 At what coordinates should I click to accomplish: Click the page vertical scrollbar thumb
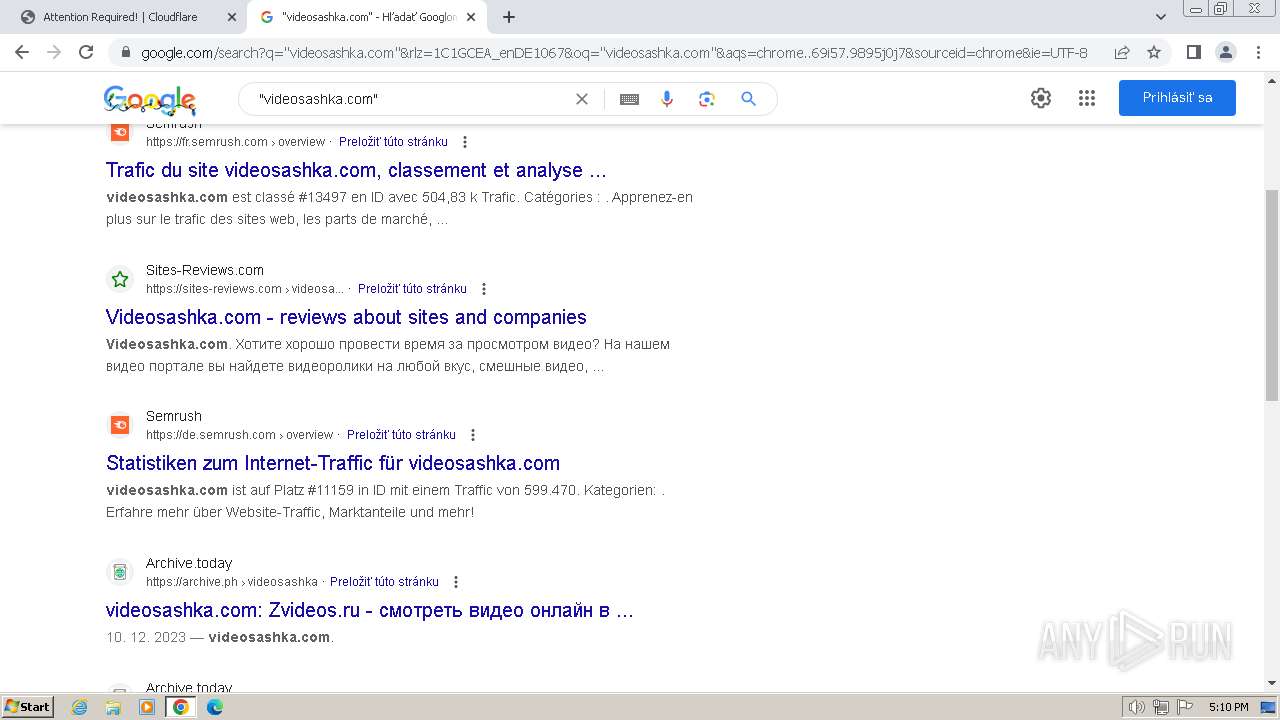(1271, 295)
